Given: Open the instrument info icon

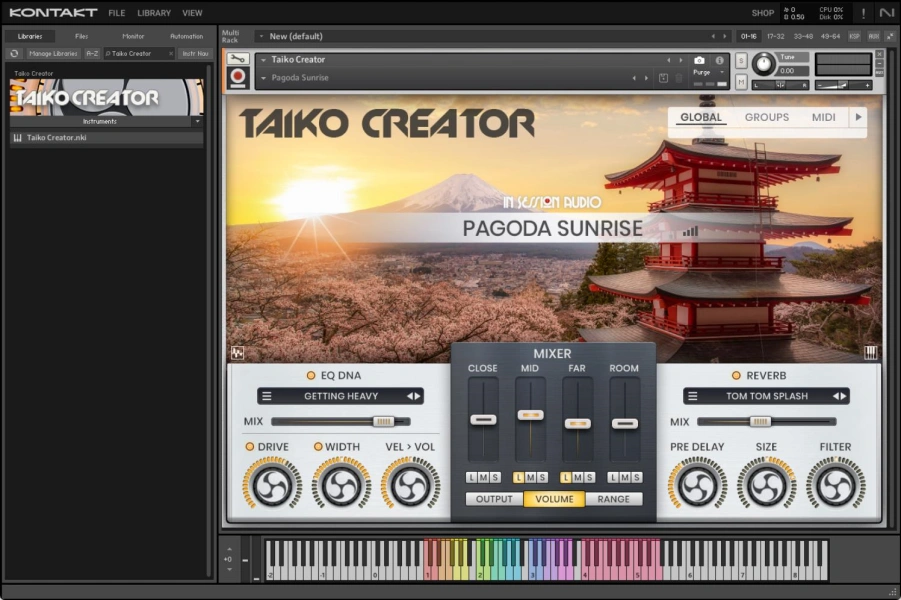Looking at the screenshot, I should pyautogui.click(x=719, y=60).
